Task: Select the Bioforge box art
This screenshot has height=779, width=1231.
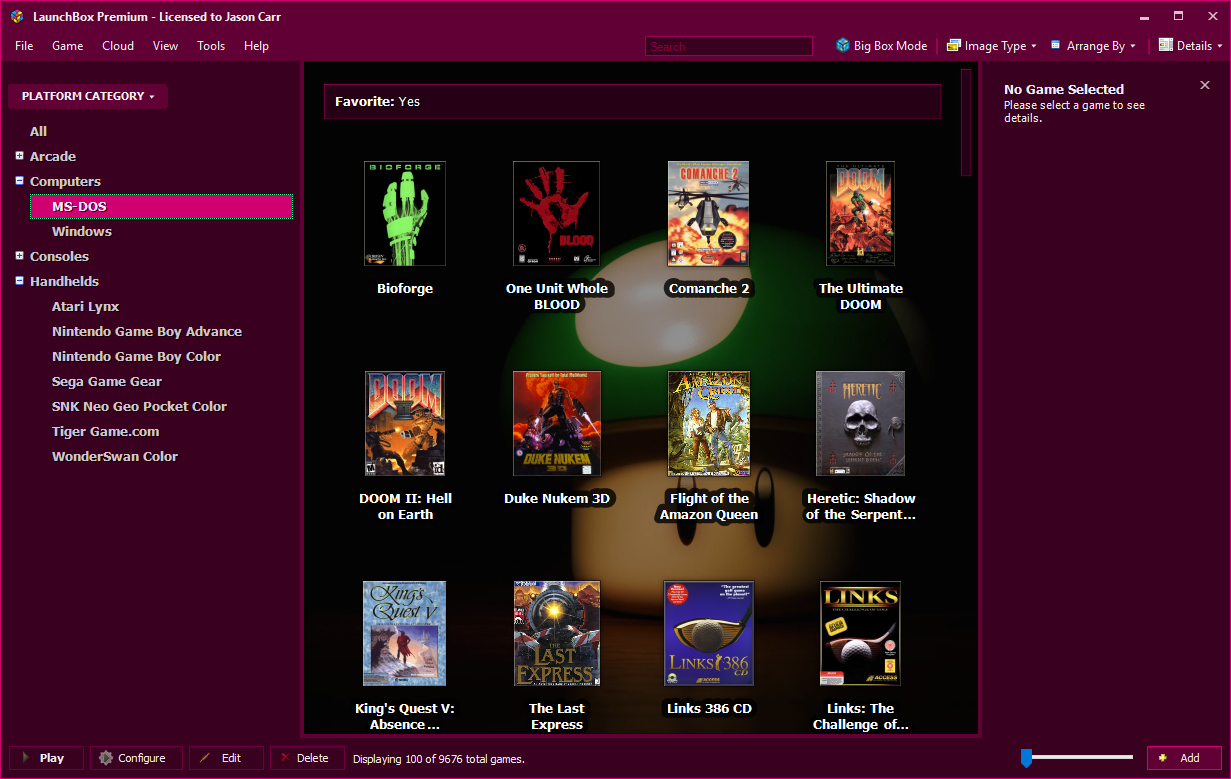Action: pos(405,214)
